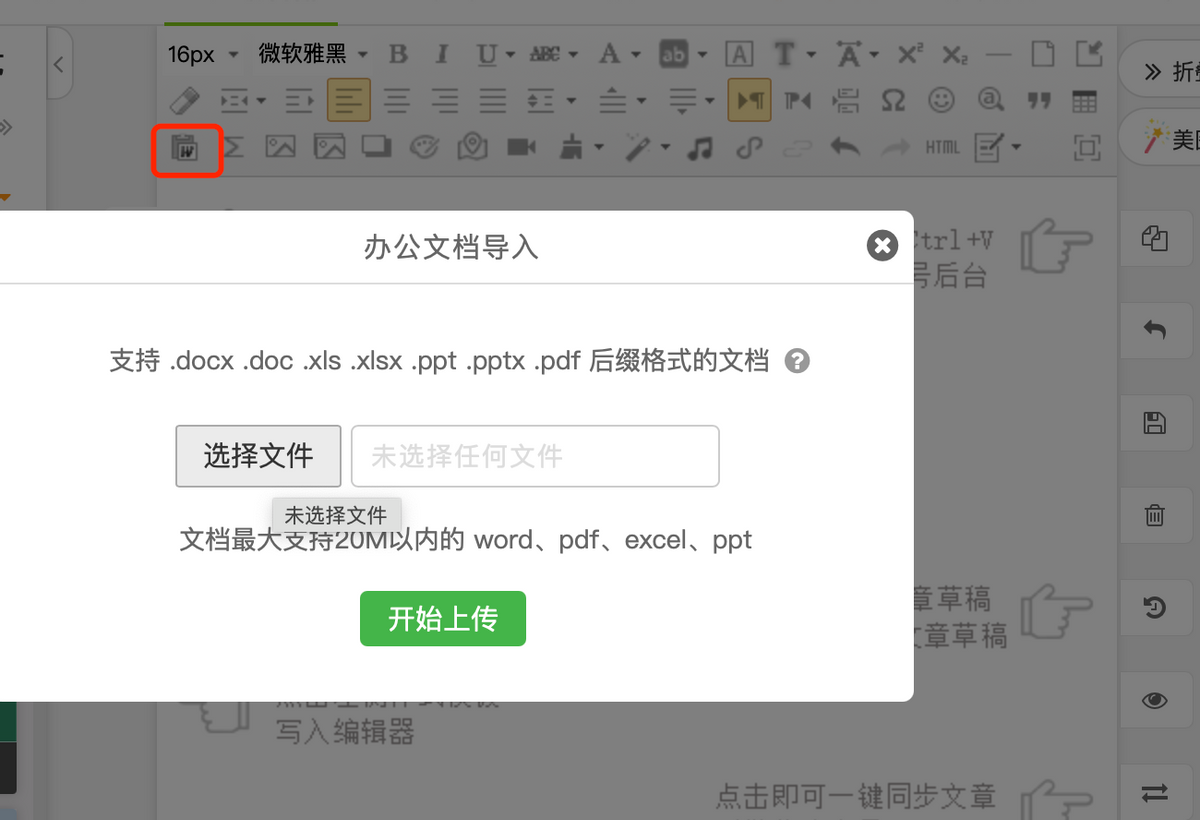Click the blank new document icon
The image size is (1200, 820).
click(1043, 54)
